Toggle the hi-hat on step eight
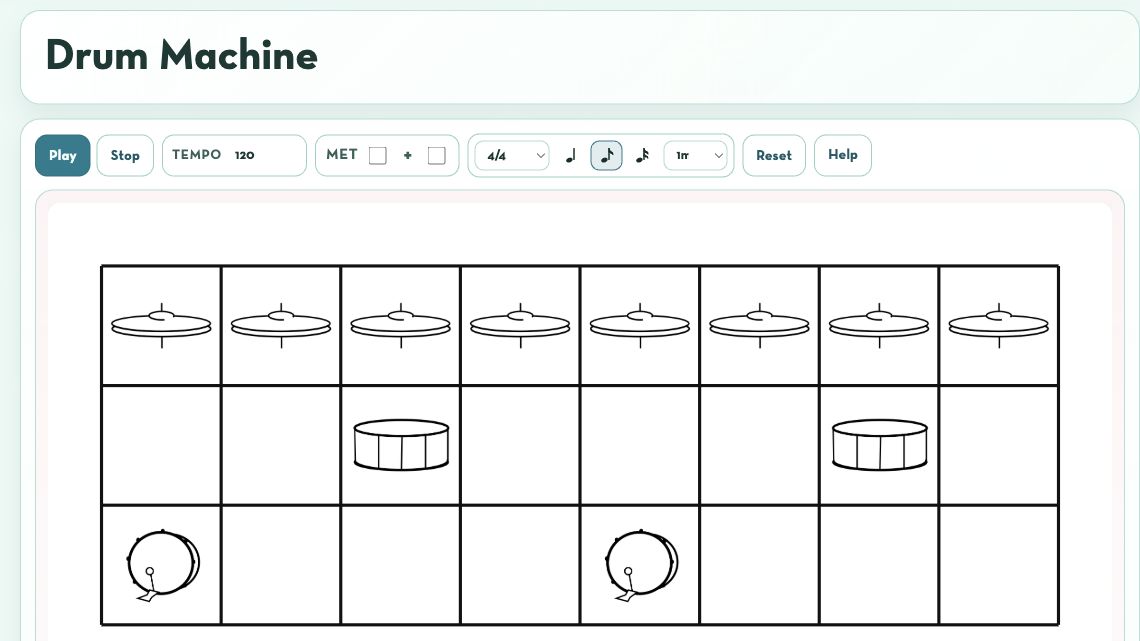The width and height of the screenshot is (1140, 641). (x=999, y=326)
